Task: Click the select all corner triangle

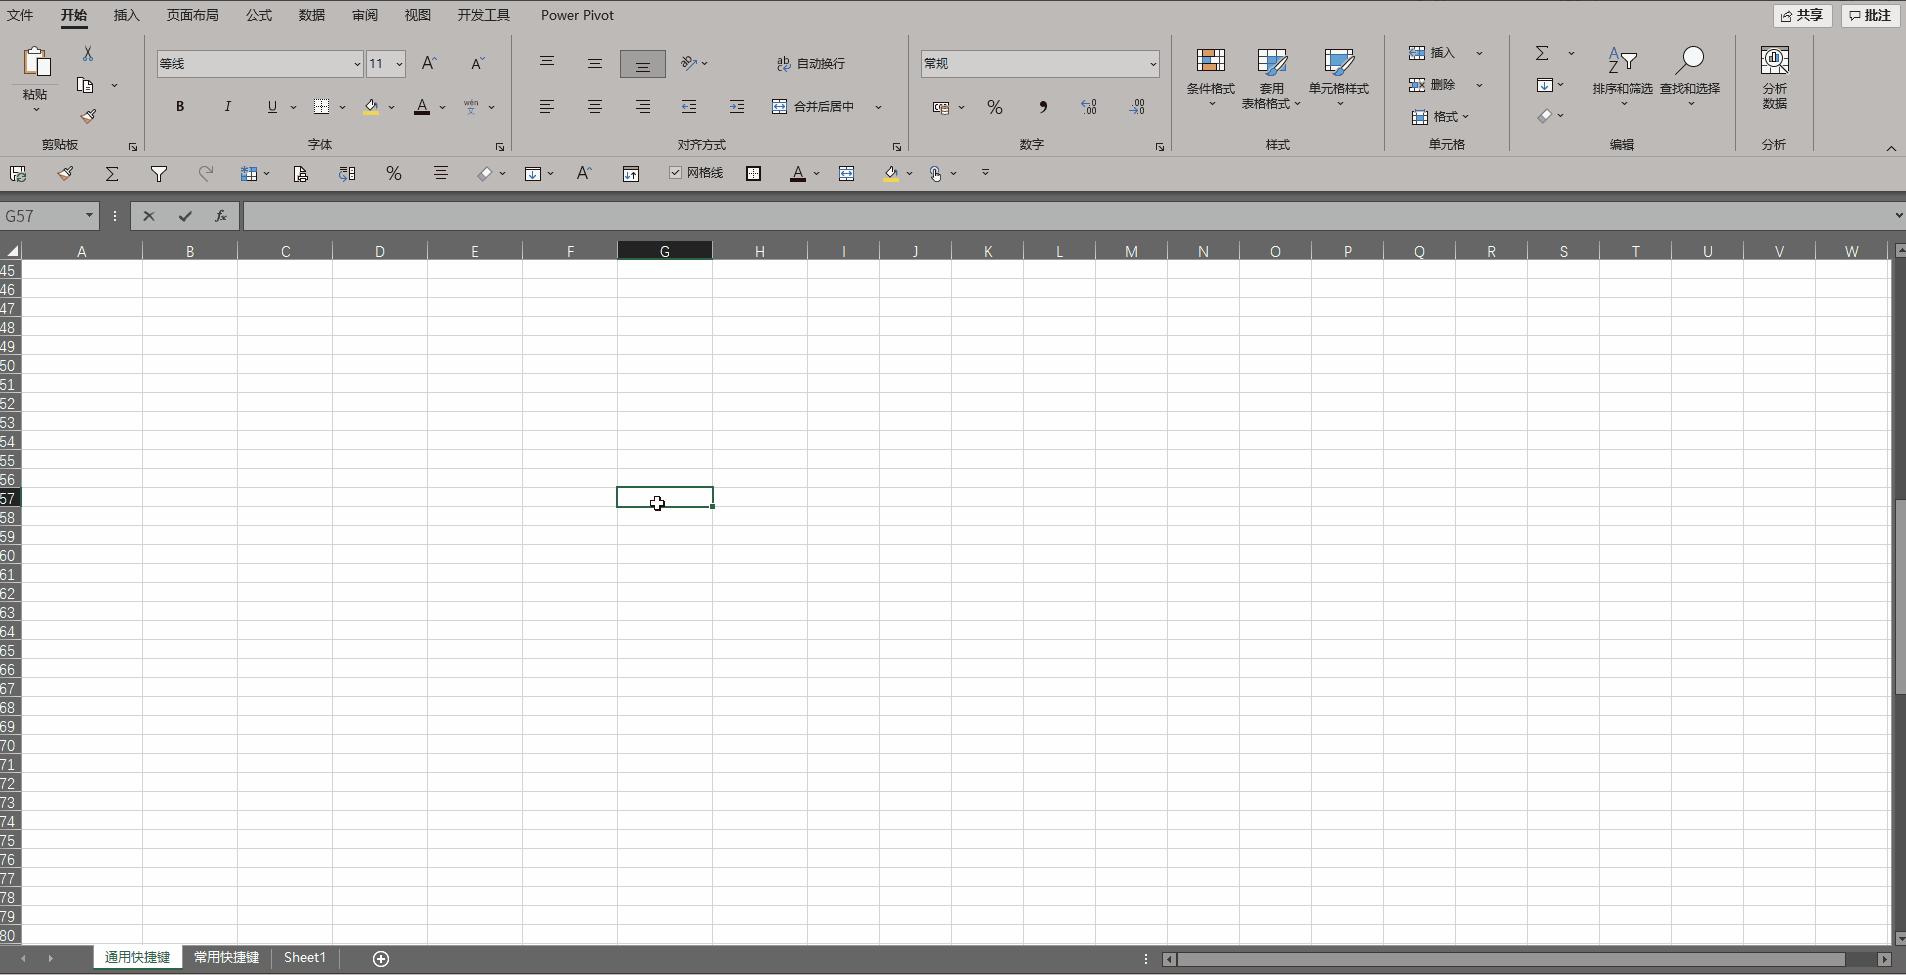Action: [x=11, y=251]
